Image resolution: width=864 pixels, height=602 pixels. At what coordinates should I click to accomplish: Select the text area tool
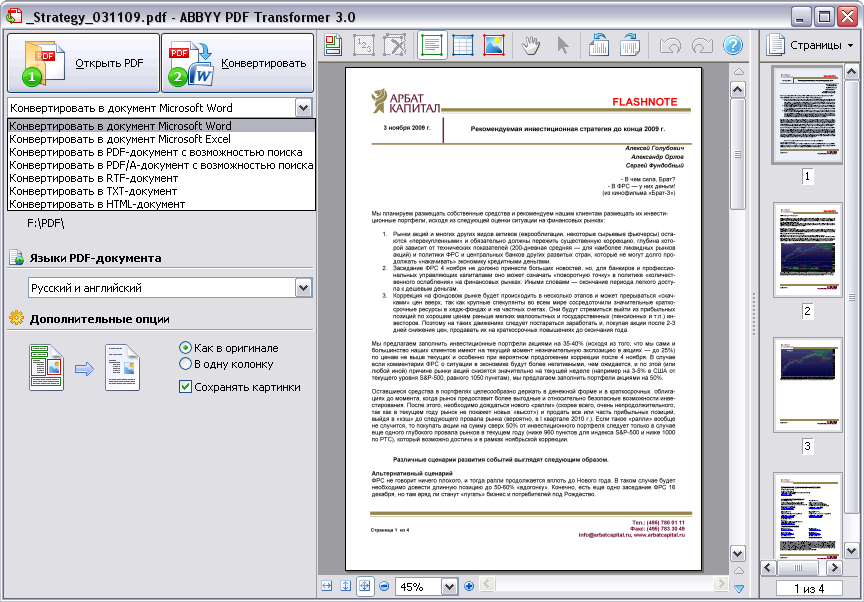431,45
